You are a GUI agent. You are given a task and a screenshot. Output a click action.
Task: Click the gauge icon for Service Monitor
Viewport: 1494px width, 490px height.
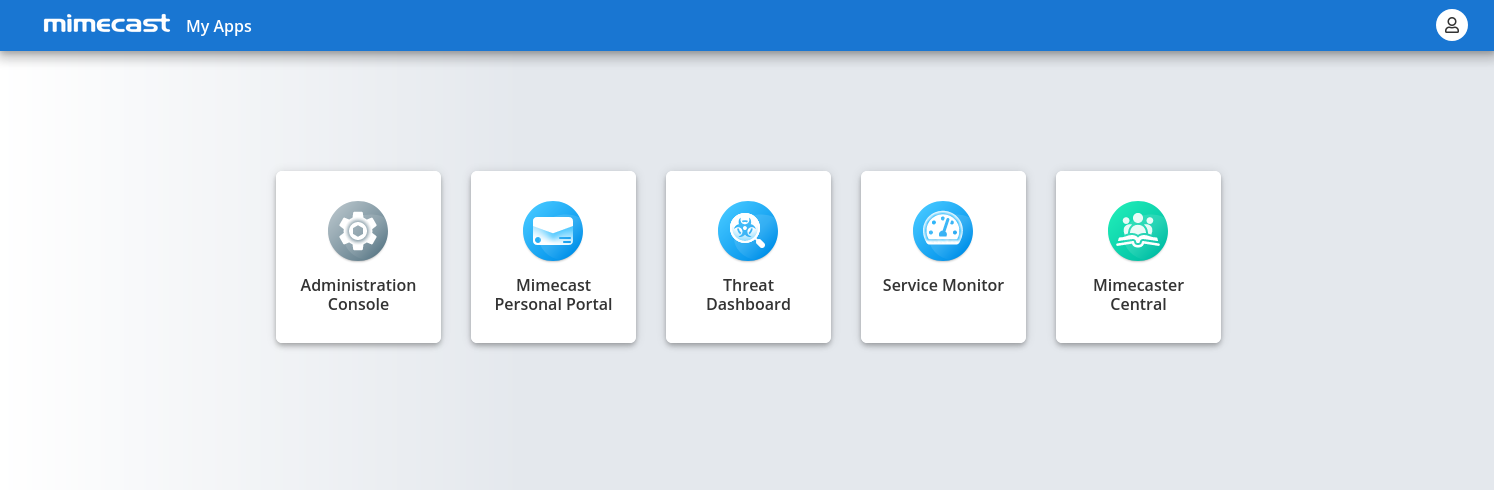point(943,232)
